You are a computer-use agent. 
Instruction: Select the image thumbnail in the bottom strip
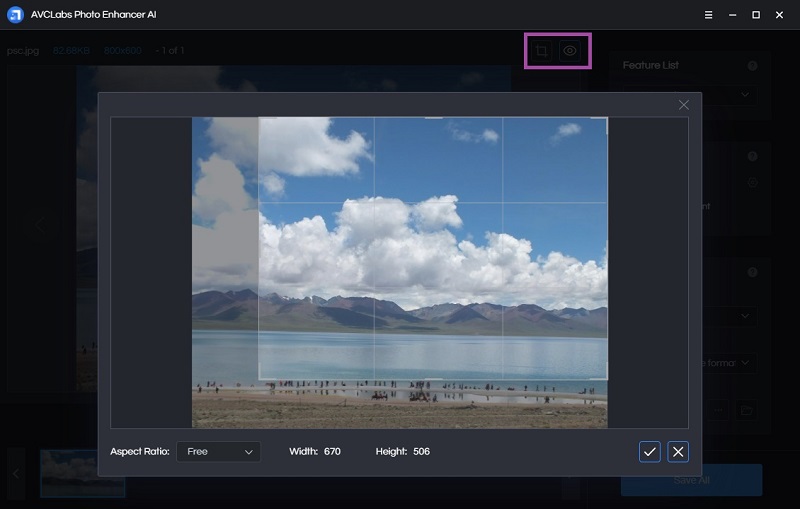tap(83, 473)
